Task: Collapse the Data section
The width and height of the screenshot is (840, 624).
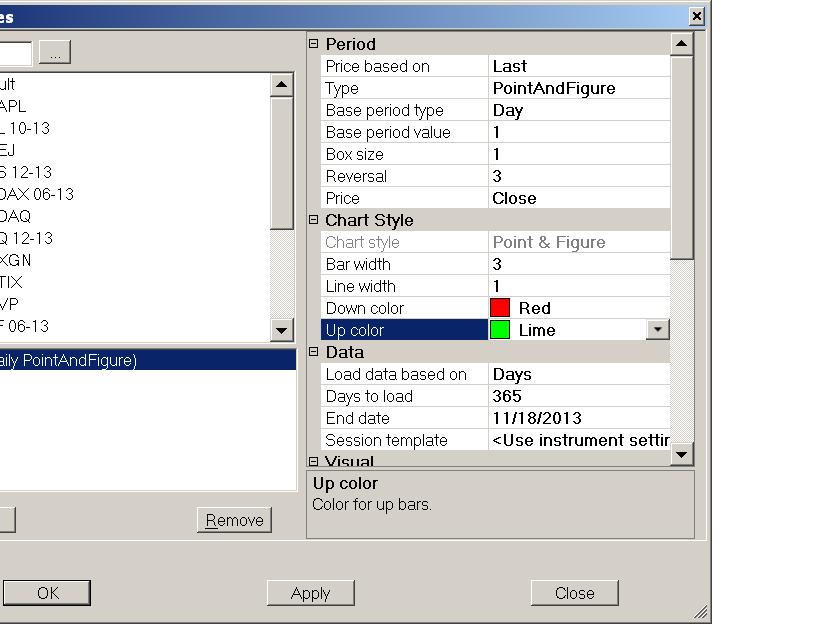Action: 314,352
